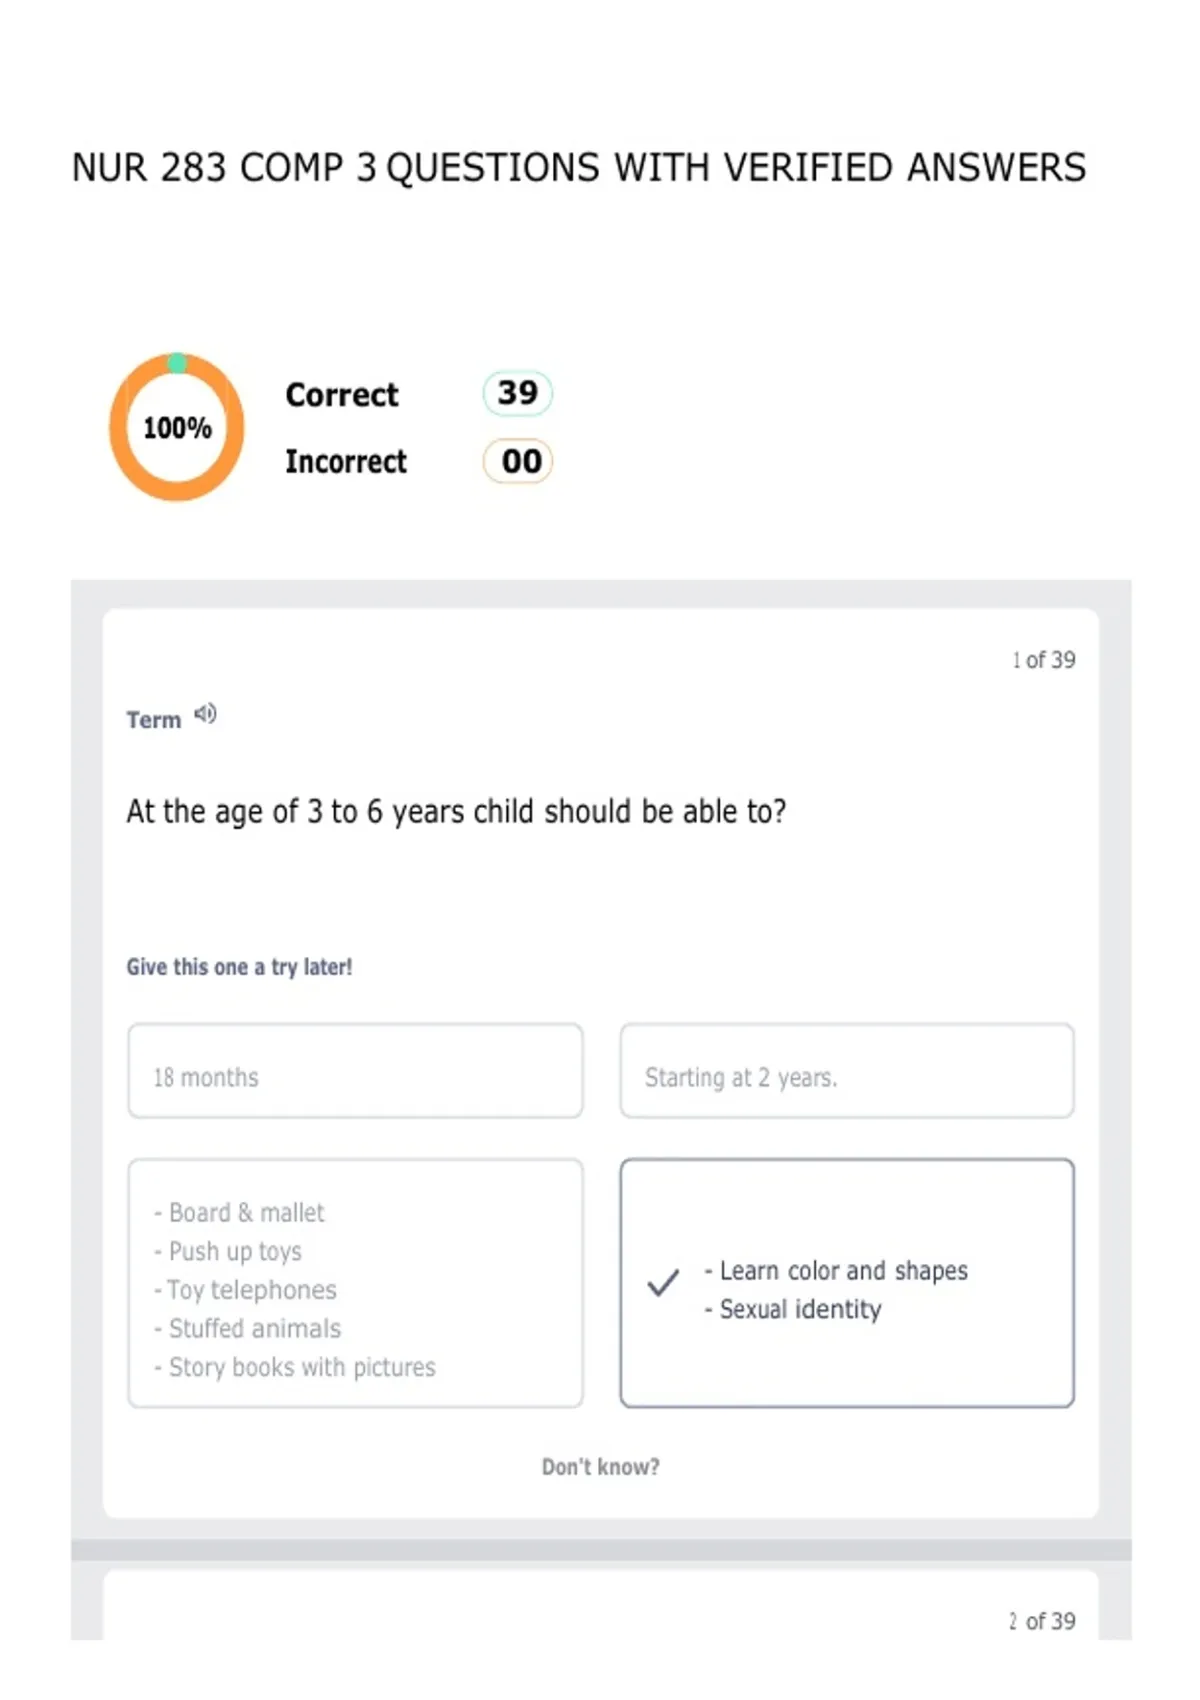1200x1700 pixels.
Task: Click the 'Incorrect' label
Action: pos(346,462)
